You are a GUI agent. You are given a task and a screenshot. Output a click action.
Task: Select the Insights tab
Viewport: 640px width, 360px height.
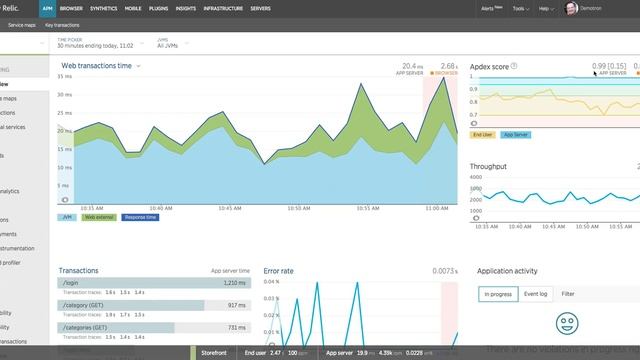(186, 9)
